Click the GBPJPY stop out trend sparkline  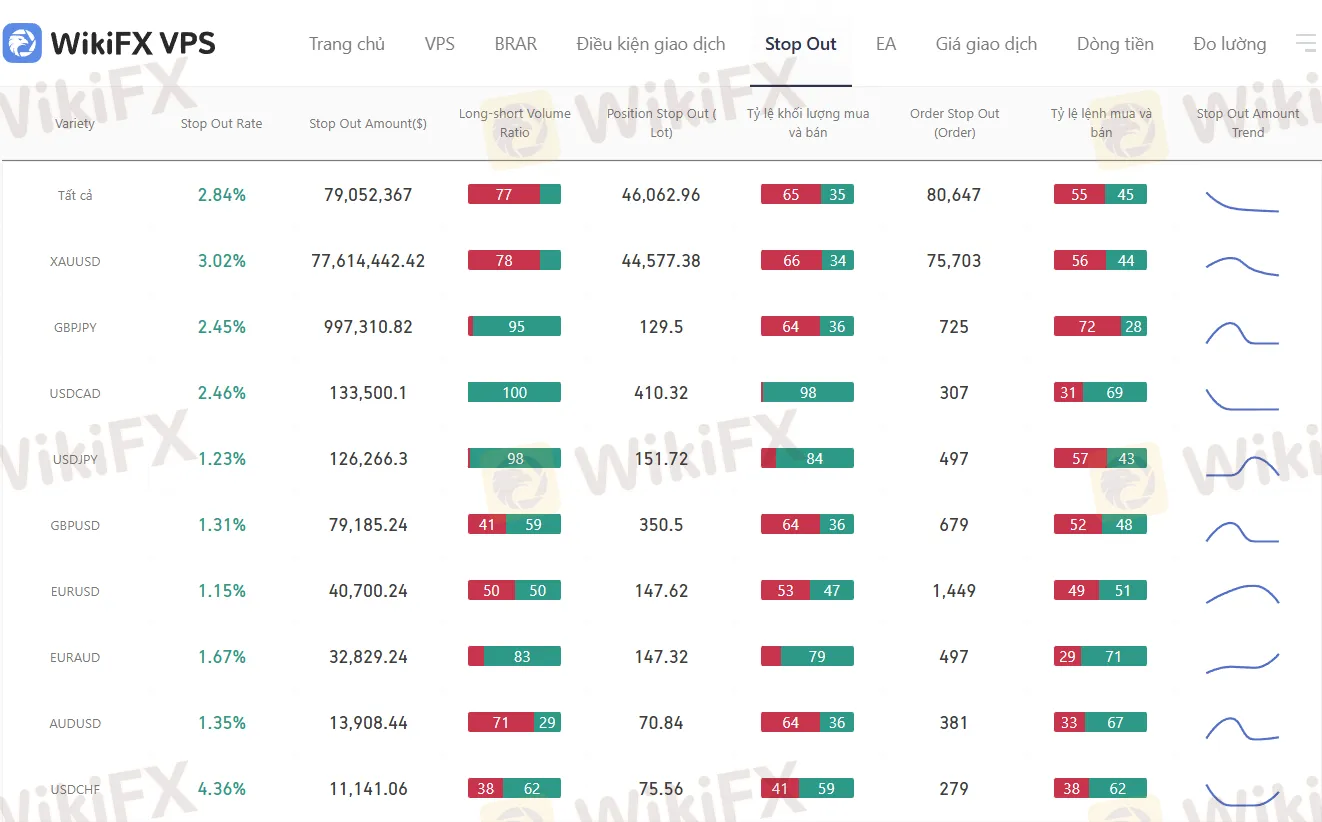(1242, 332)
